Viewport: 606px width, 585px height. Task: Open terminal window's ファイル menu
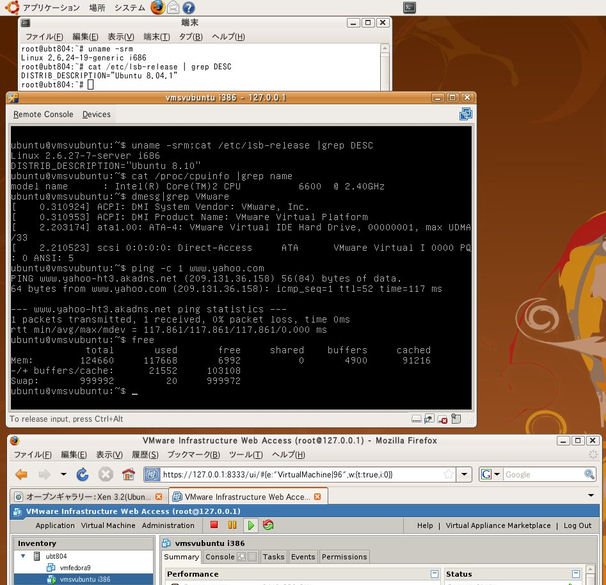point(44,37)
